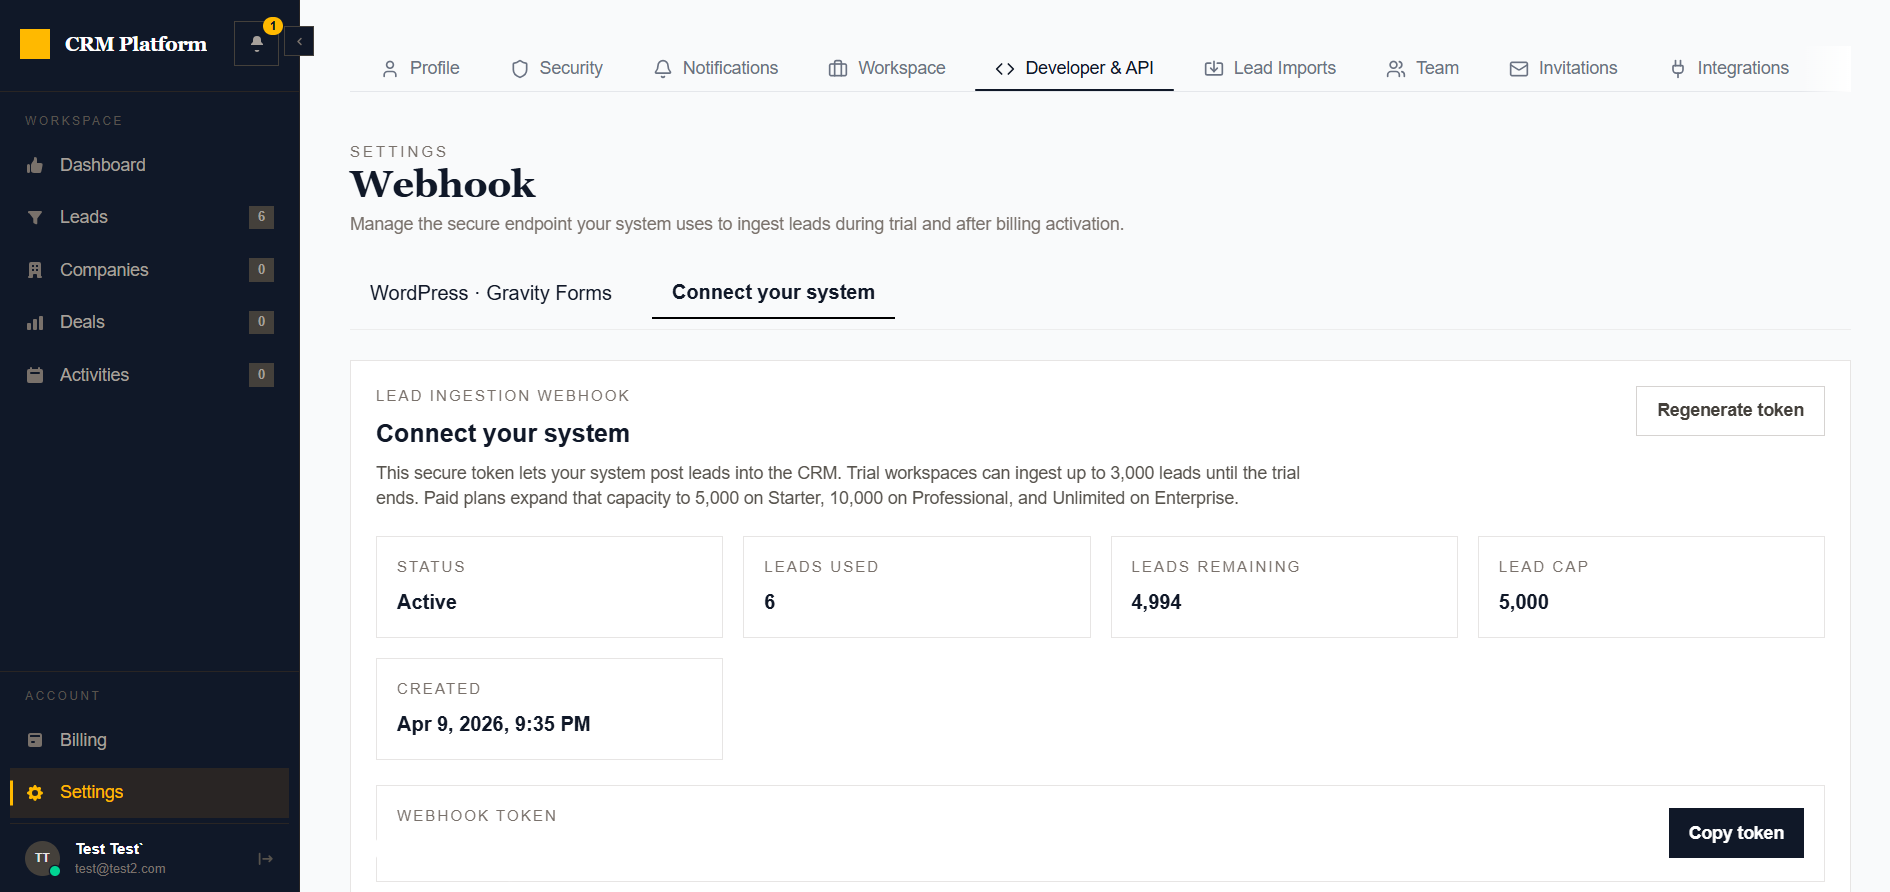Click the Regenerate token button
This screenshot has height=892, width=1890.
coord(1730,410)
